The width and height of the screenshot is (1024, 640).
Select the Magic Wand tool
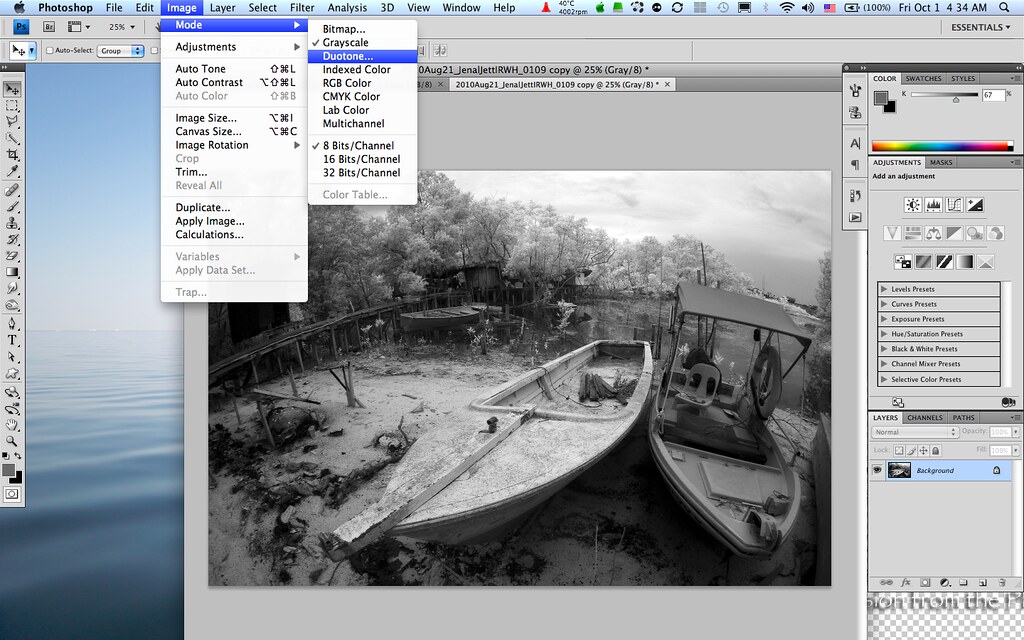point(12,138)
